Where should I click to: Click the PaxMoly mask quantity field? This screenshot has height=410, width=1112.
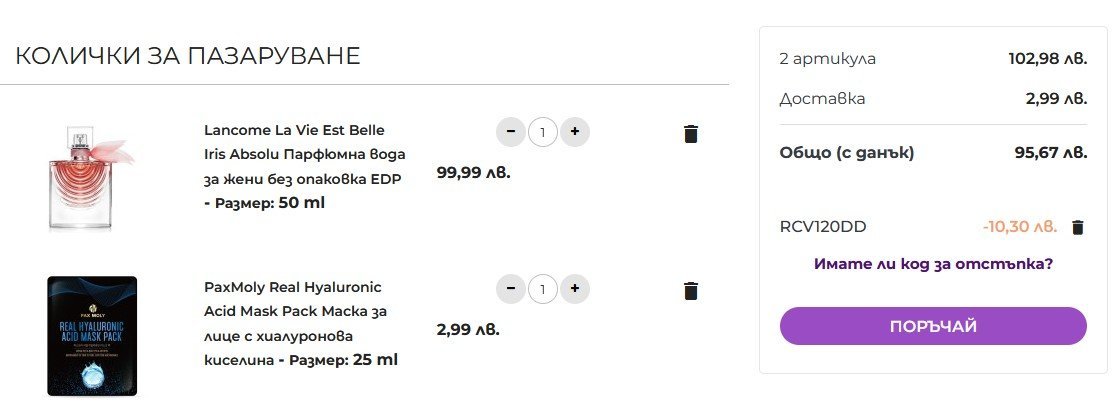tap(543, 289)
